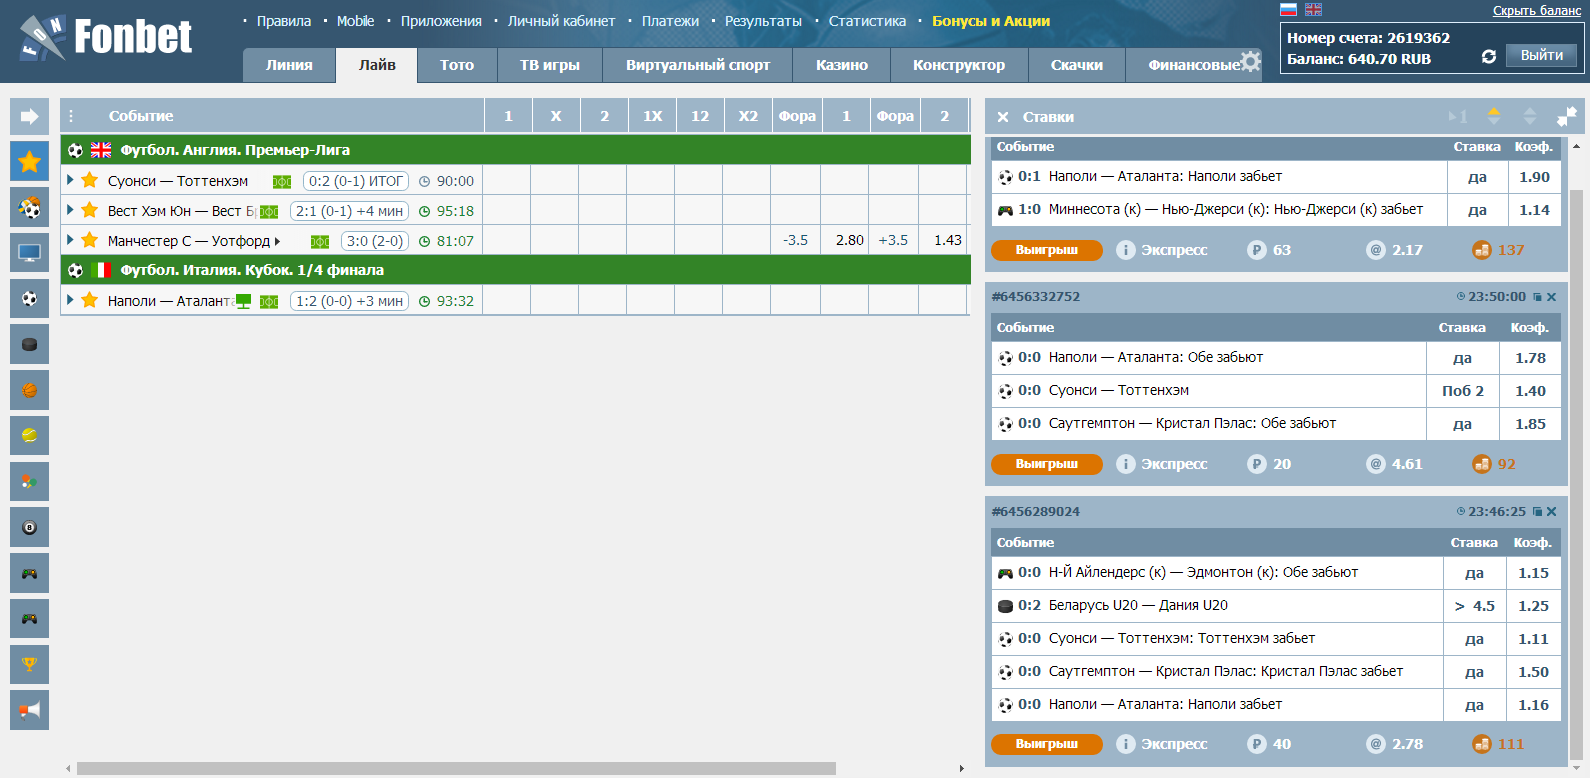Image resolution: width=1590 pixels, height=778 pixels.
Task: Open the Казино tab
Action: 842,65
